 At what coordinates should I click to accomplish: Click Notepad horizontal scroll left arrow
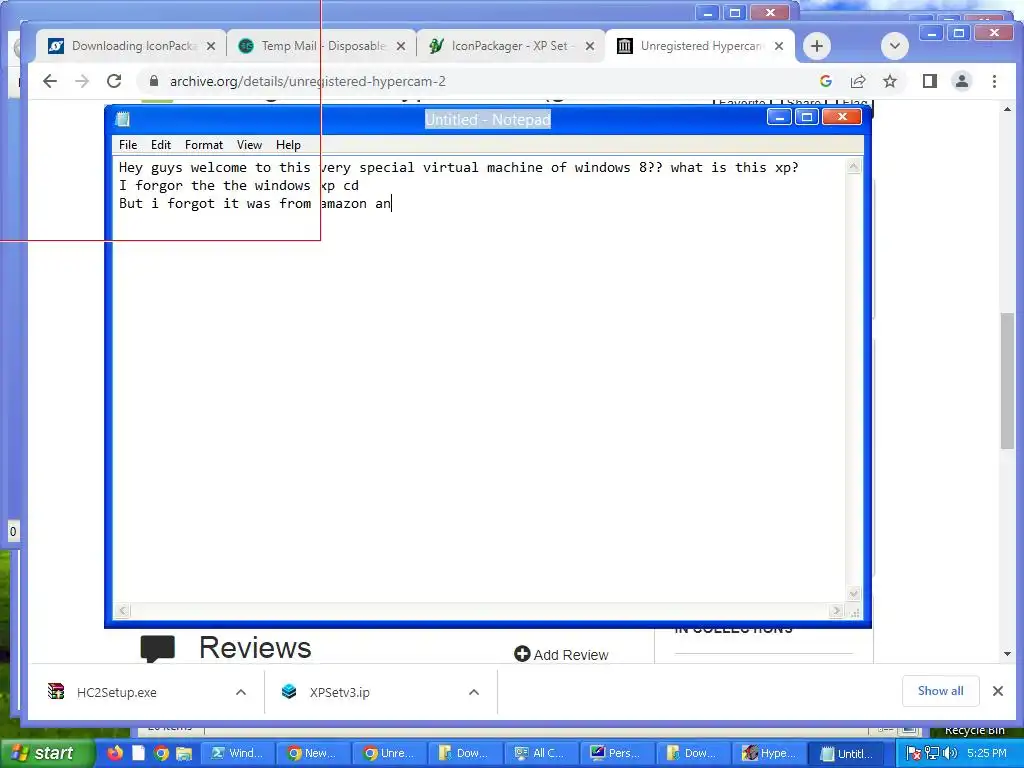tap(122, 611)
